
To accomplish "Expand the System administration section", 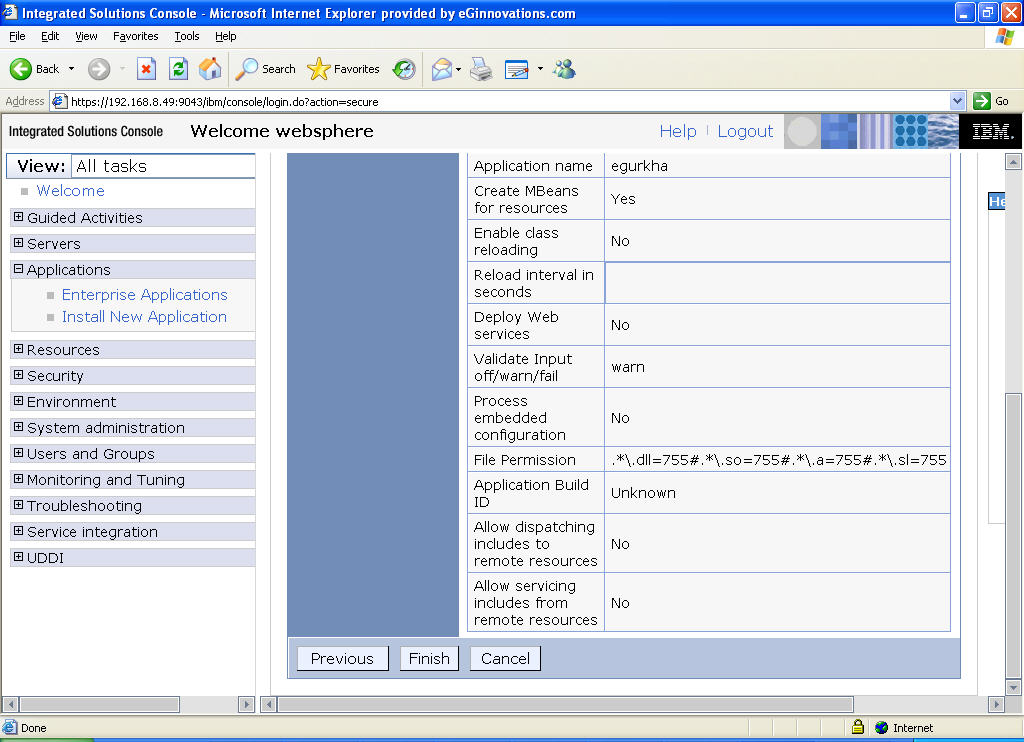I will point(18,427).
